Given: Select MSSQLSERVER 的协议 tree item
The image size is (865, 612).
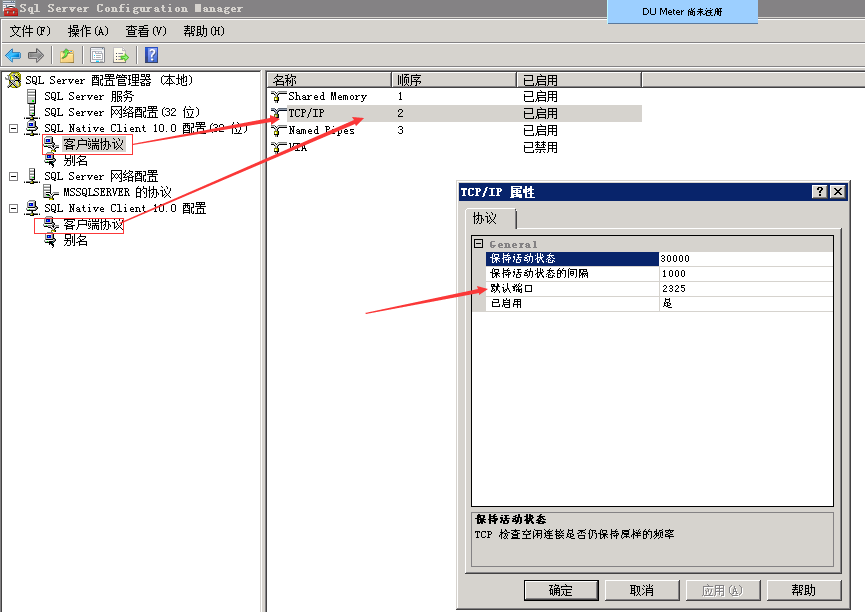Looking at the screenshot, I should [x=117, y=192].
